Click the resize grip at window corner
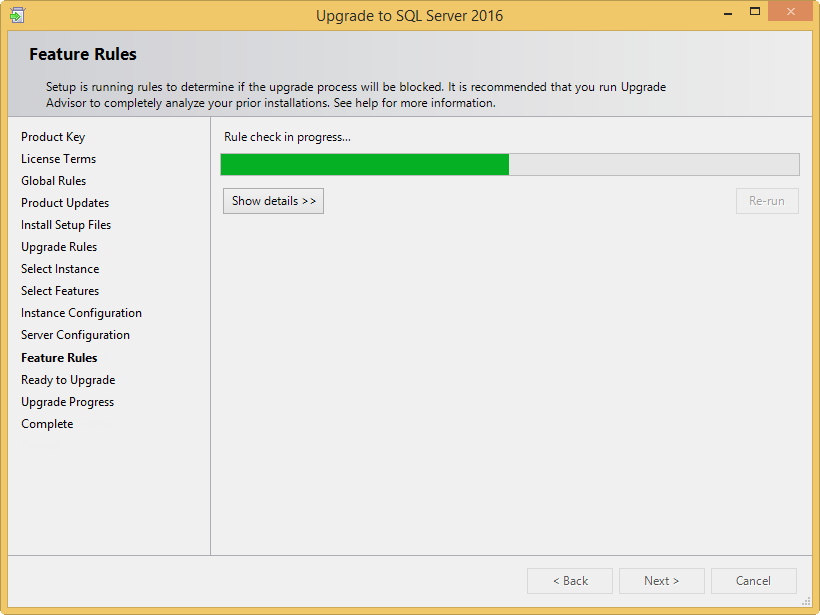820x615 pixels. pyautogui.click(x=806, y=601)
